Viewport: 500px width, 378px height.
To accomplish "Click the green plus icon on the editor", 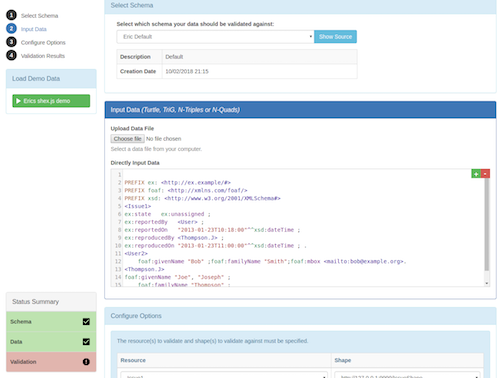I will (x=476, y=174).
